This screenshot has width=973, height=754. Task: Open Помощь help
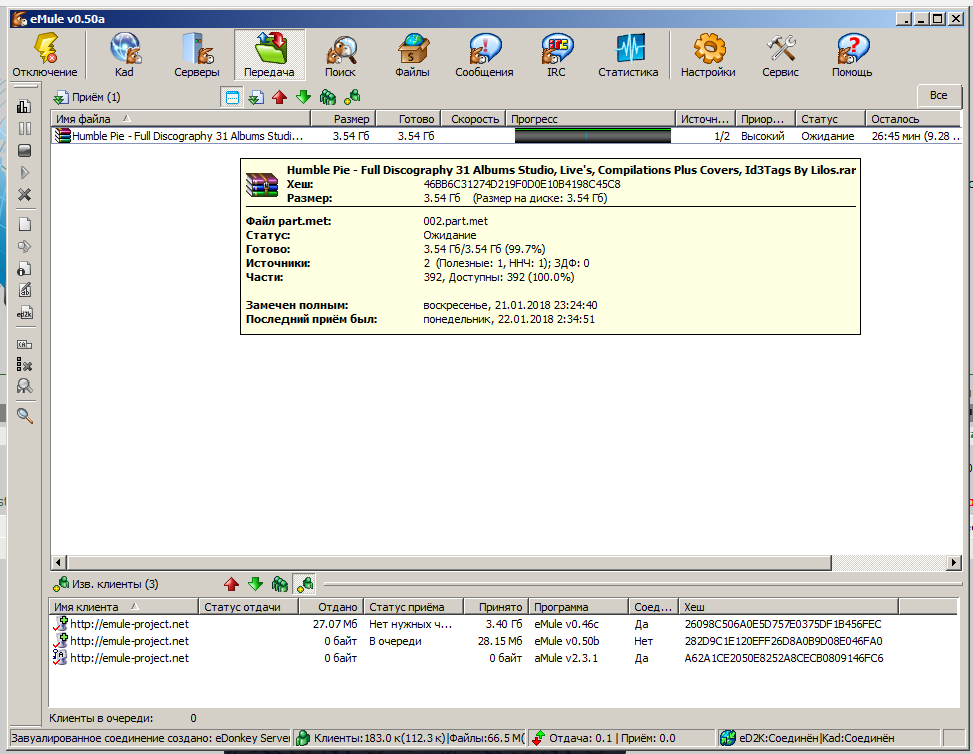[852, 55]
